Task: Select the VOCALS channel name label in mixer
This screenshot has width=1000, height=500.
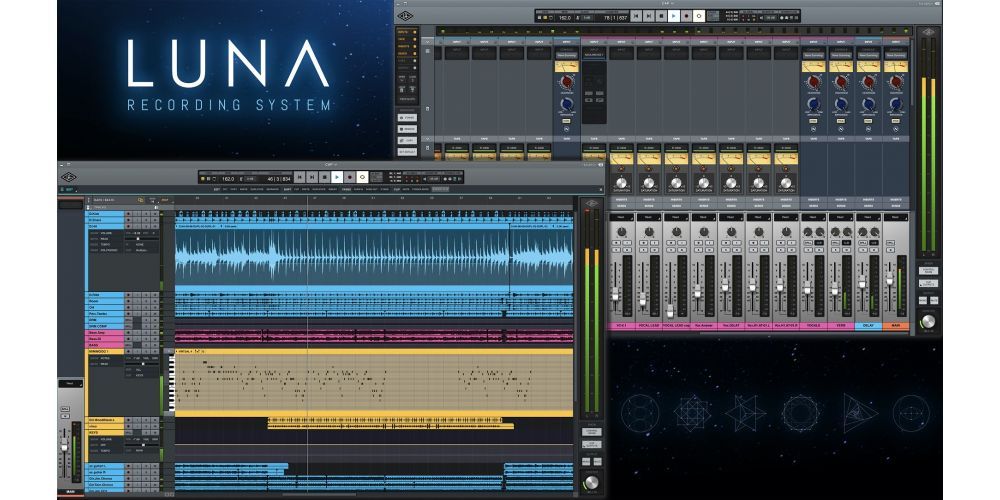Action: coord(813,325)
